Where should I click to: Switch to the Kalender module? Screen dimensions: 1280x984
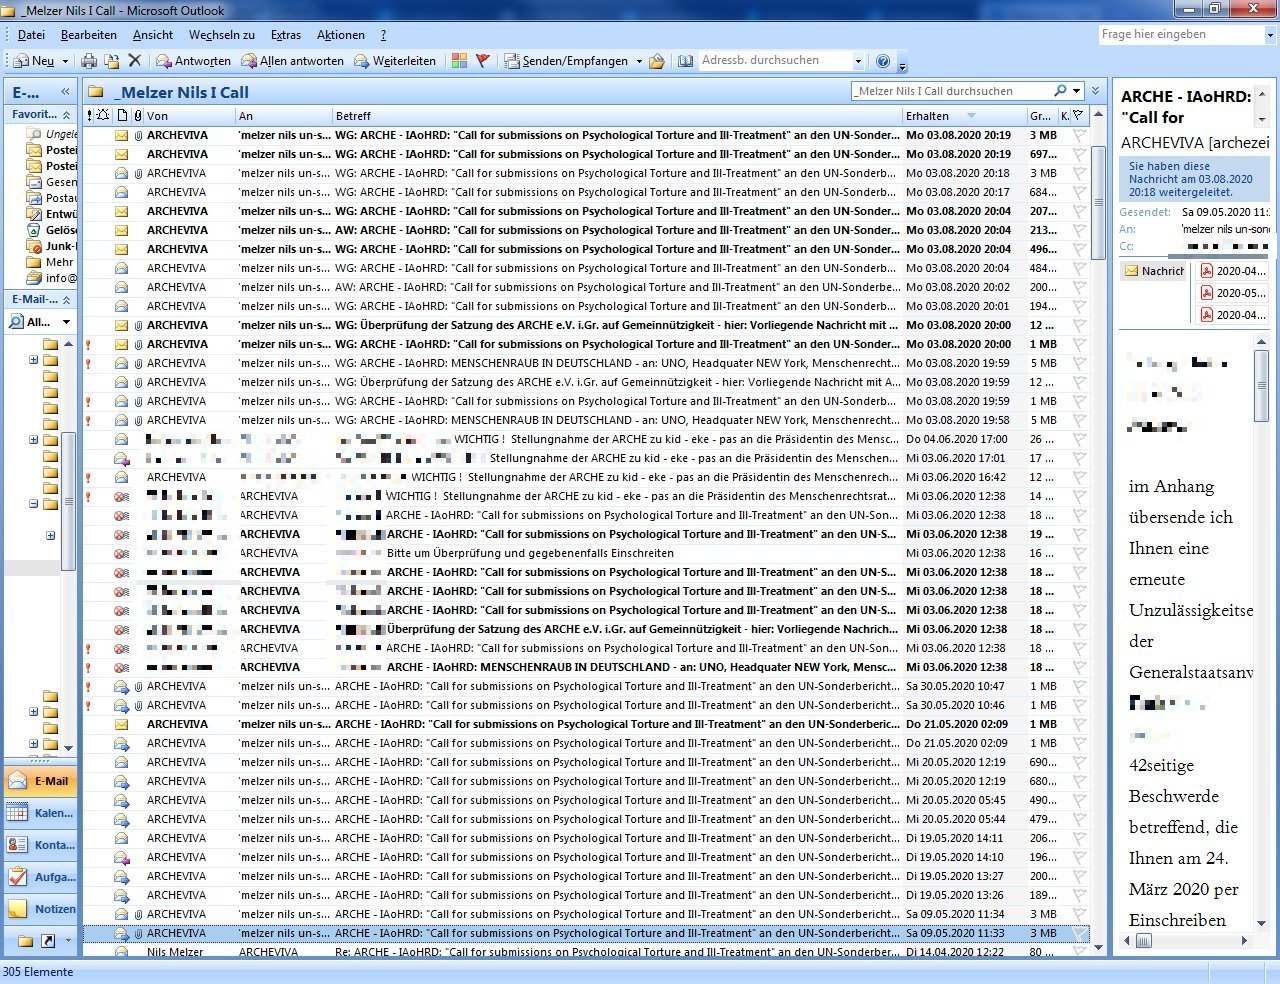tap(41, 813)
